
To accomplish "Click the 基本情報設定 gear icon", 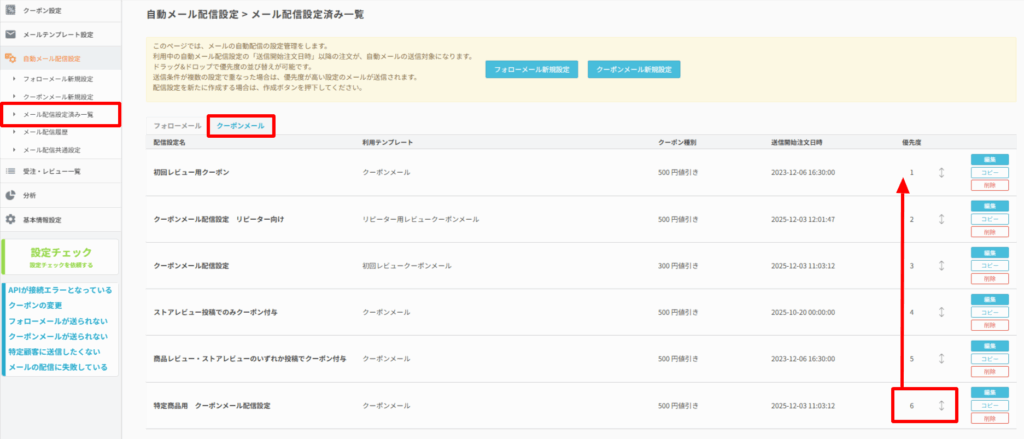I will pos(10,220).
